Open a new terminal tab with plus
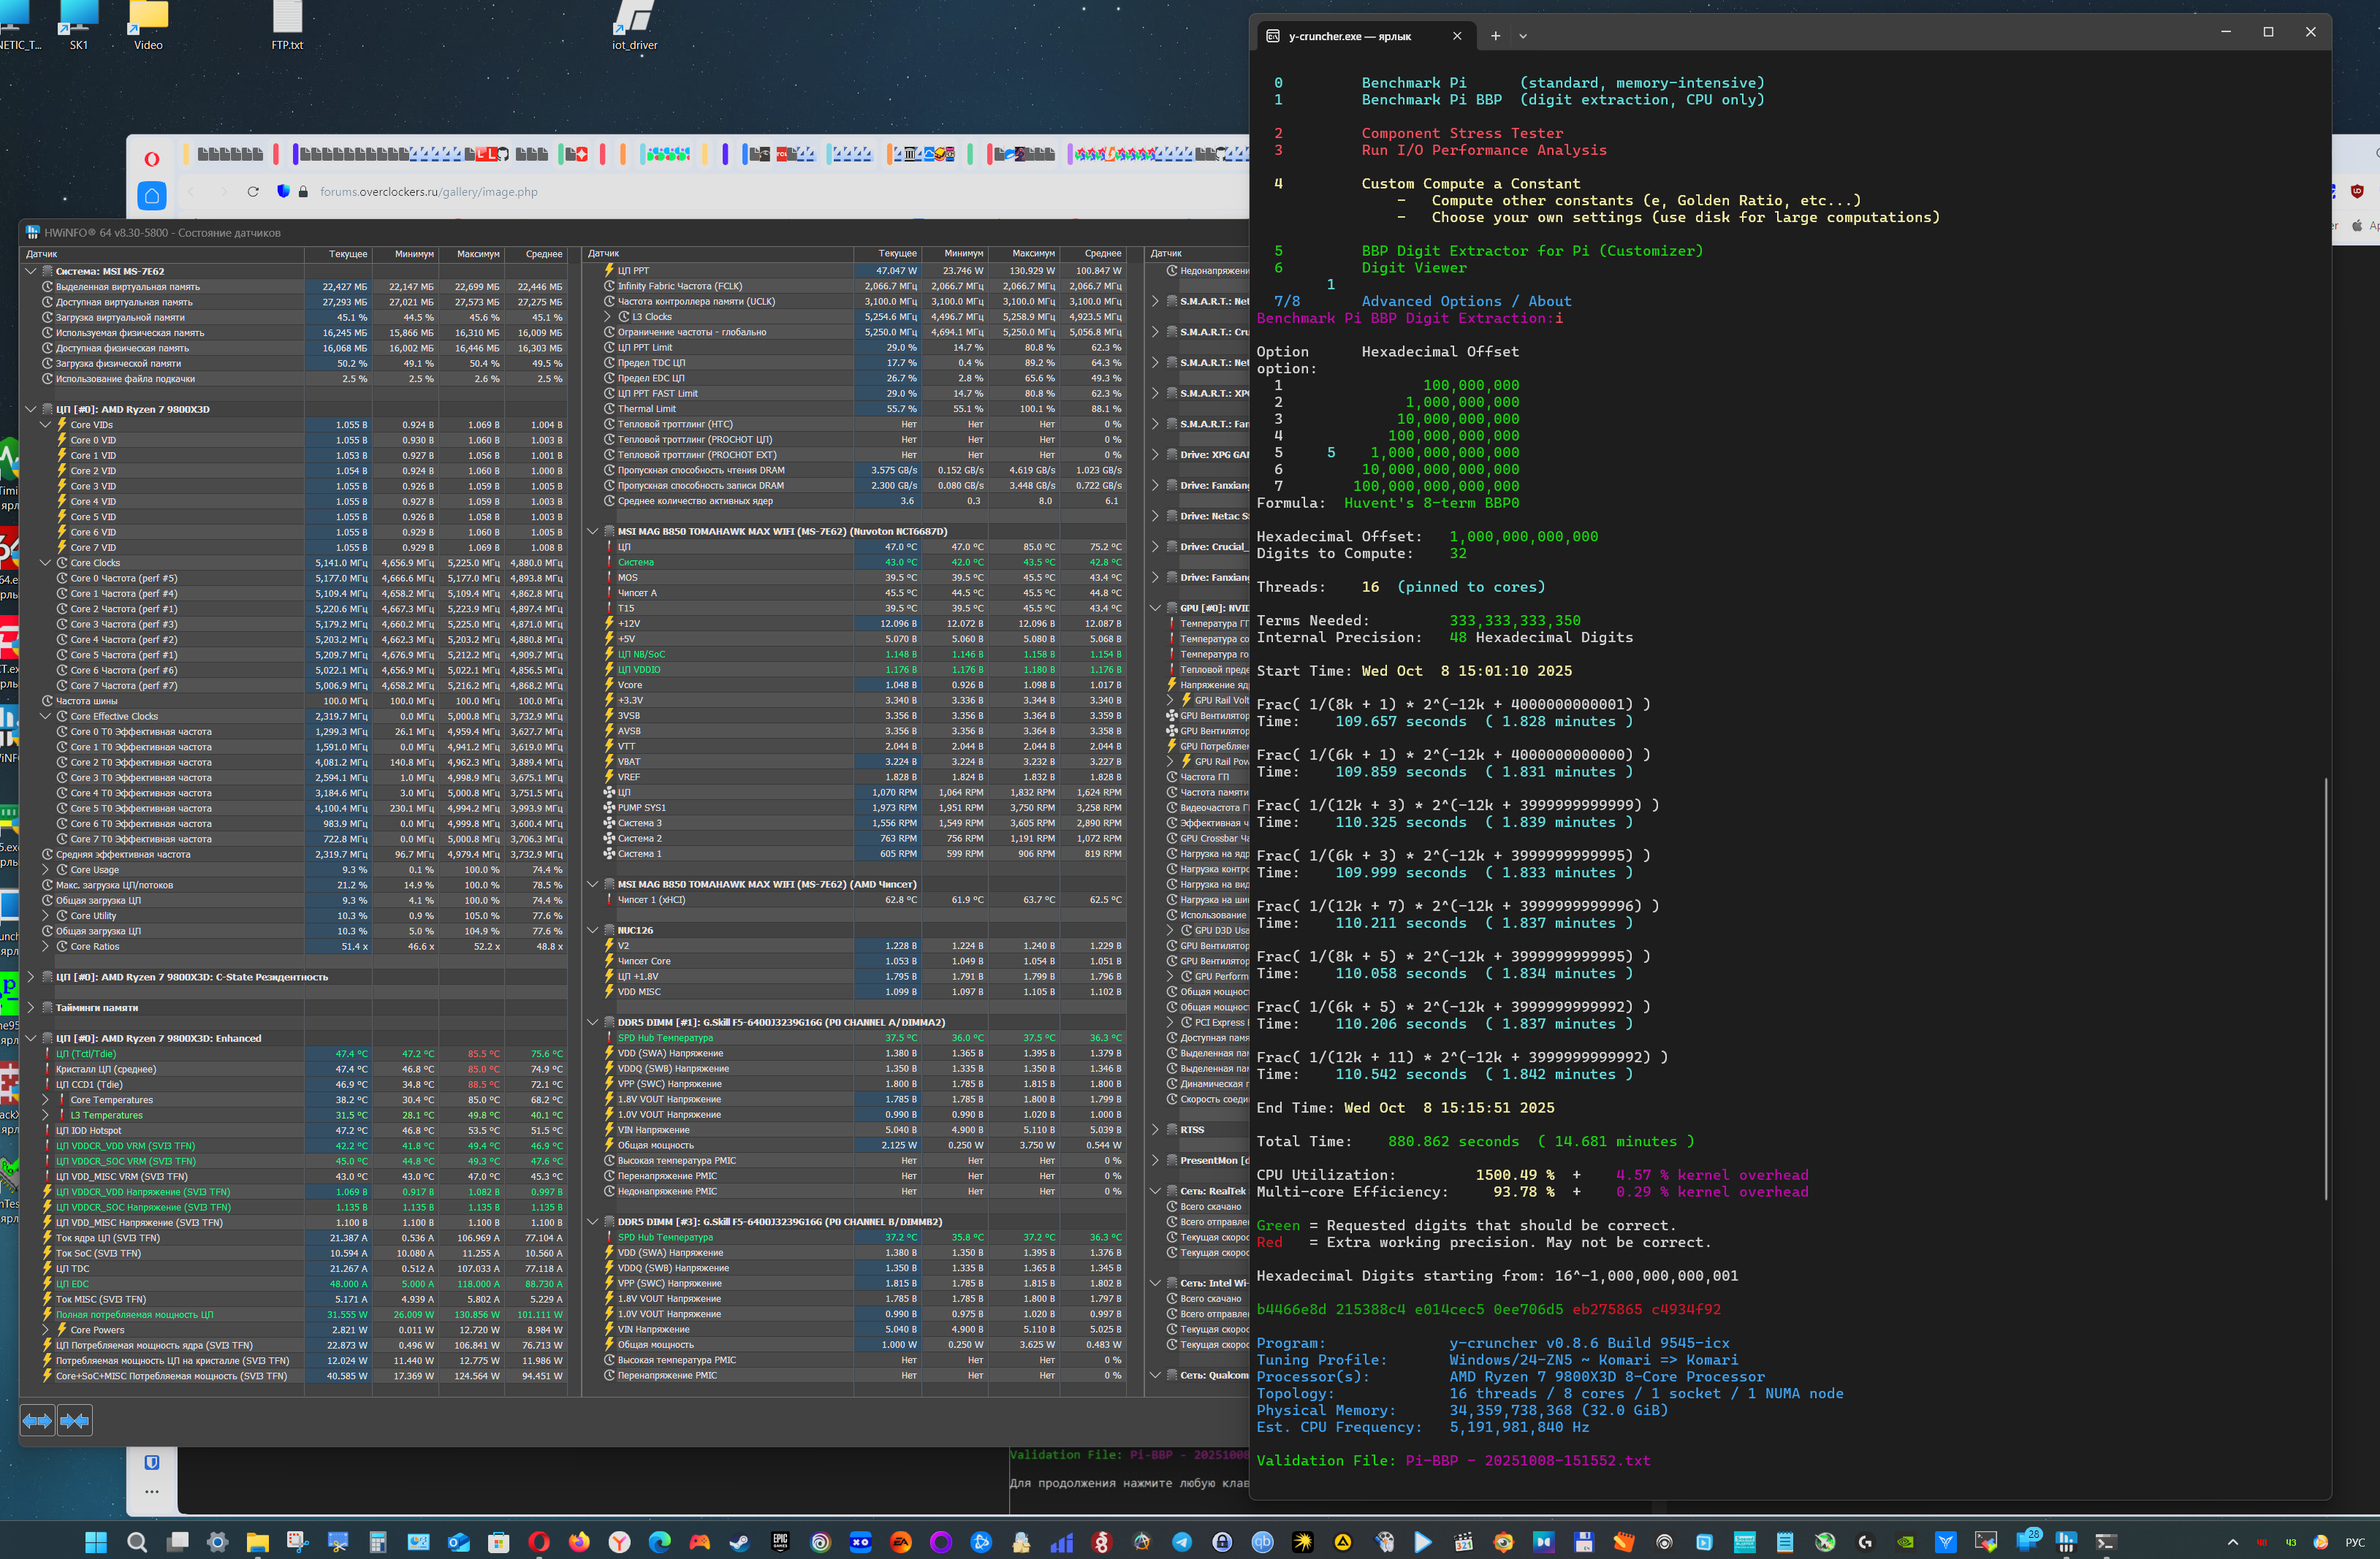The width and height of the screenshot is (2380, 1559). tap(1495, 36)
